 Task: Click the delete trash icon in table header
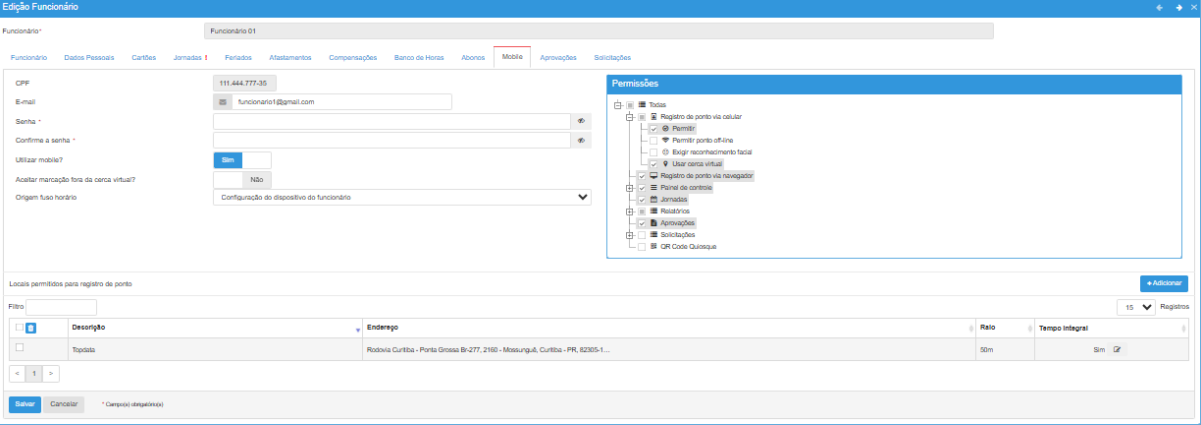coord(30,328)
